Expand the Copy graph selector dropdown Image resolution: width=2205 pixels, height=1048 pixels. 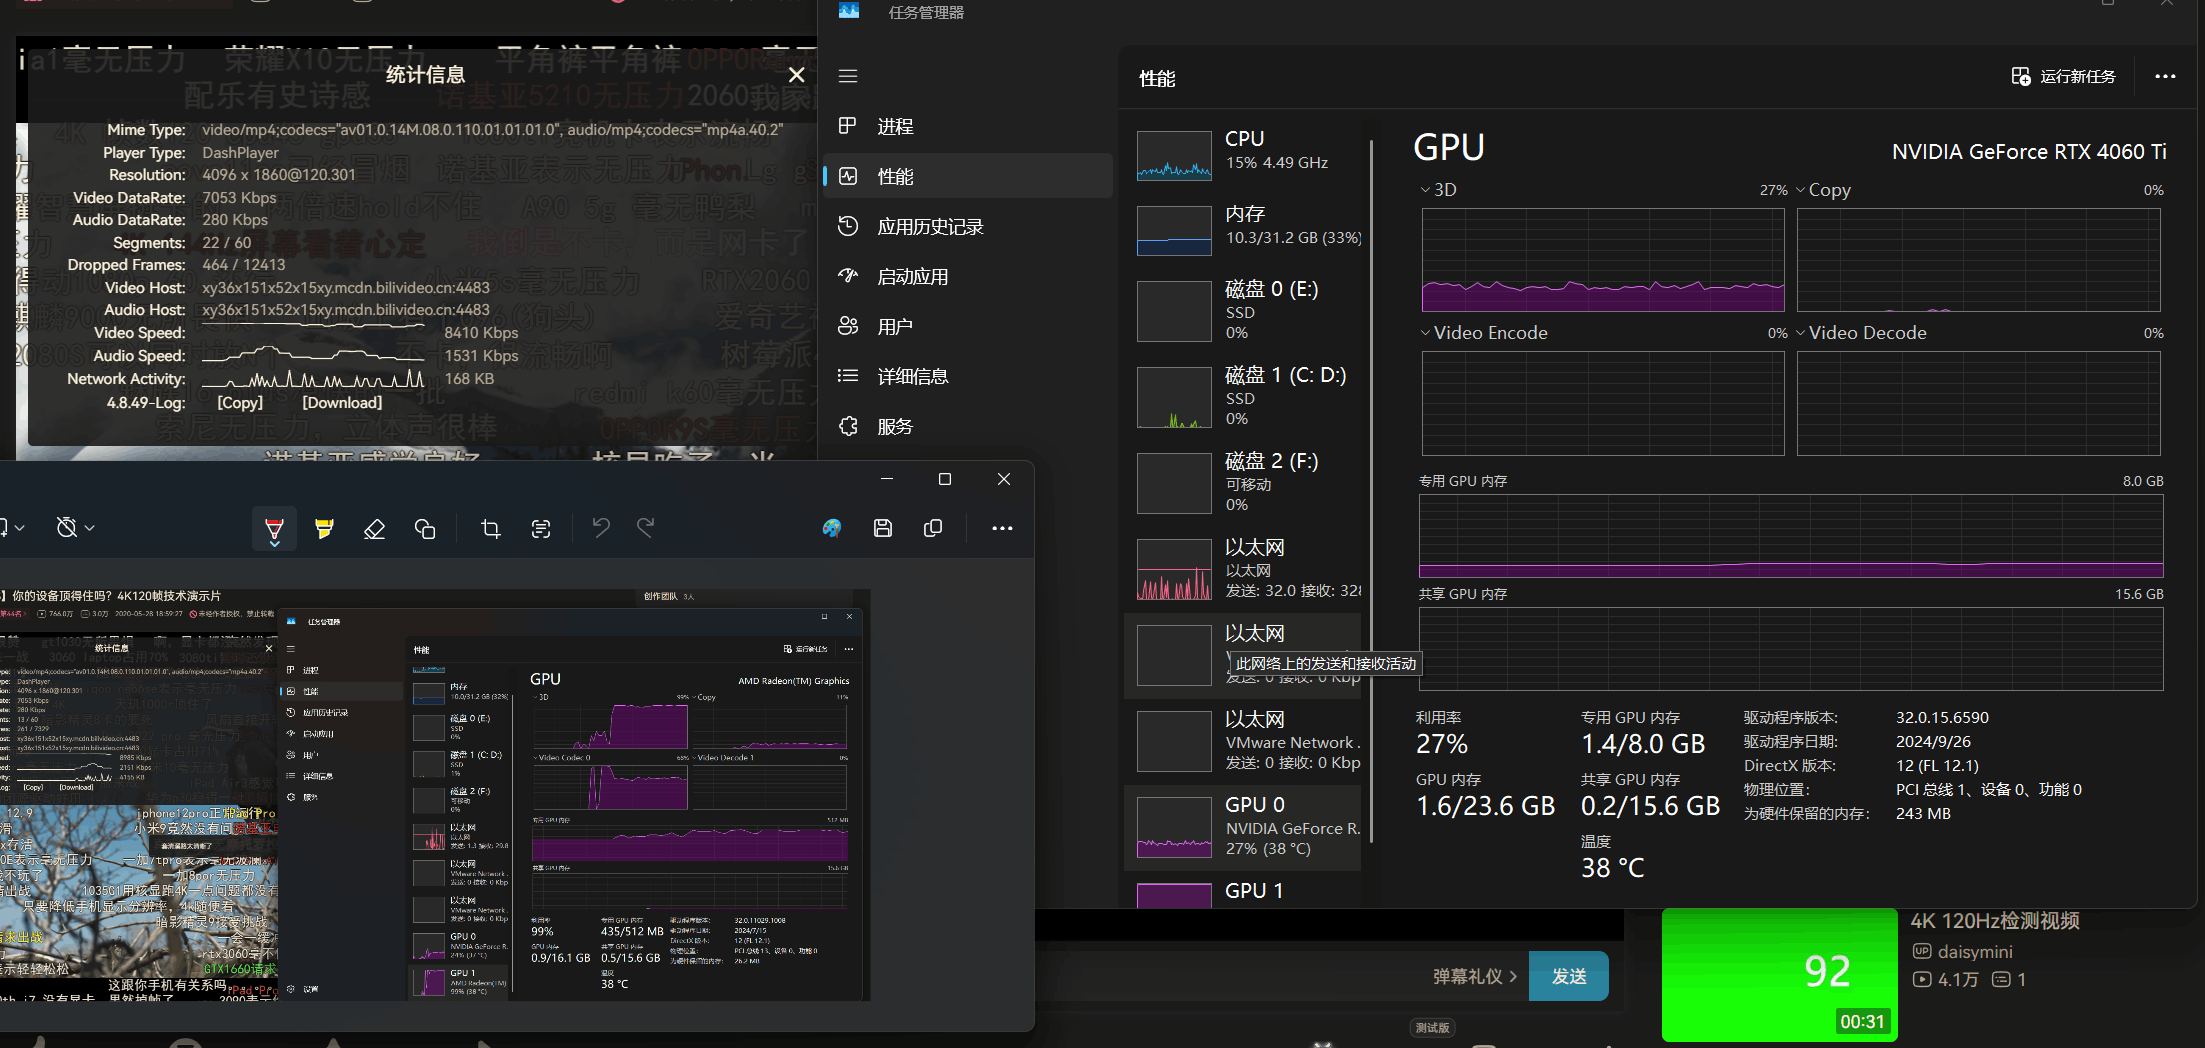(1801, 190)
